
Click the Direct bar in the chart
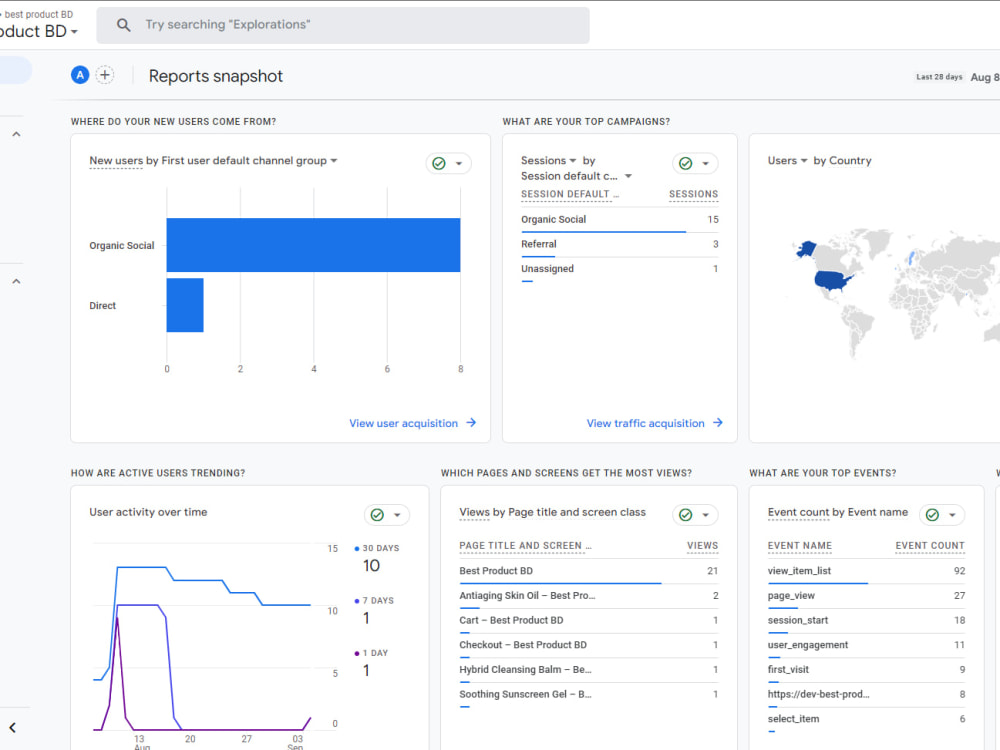pos(185,305)
